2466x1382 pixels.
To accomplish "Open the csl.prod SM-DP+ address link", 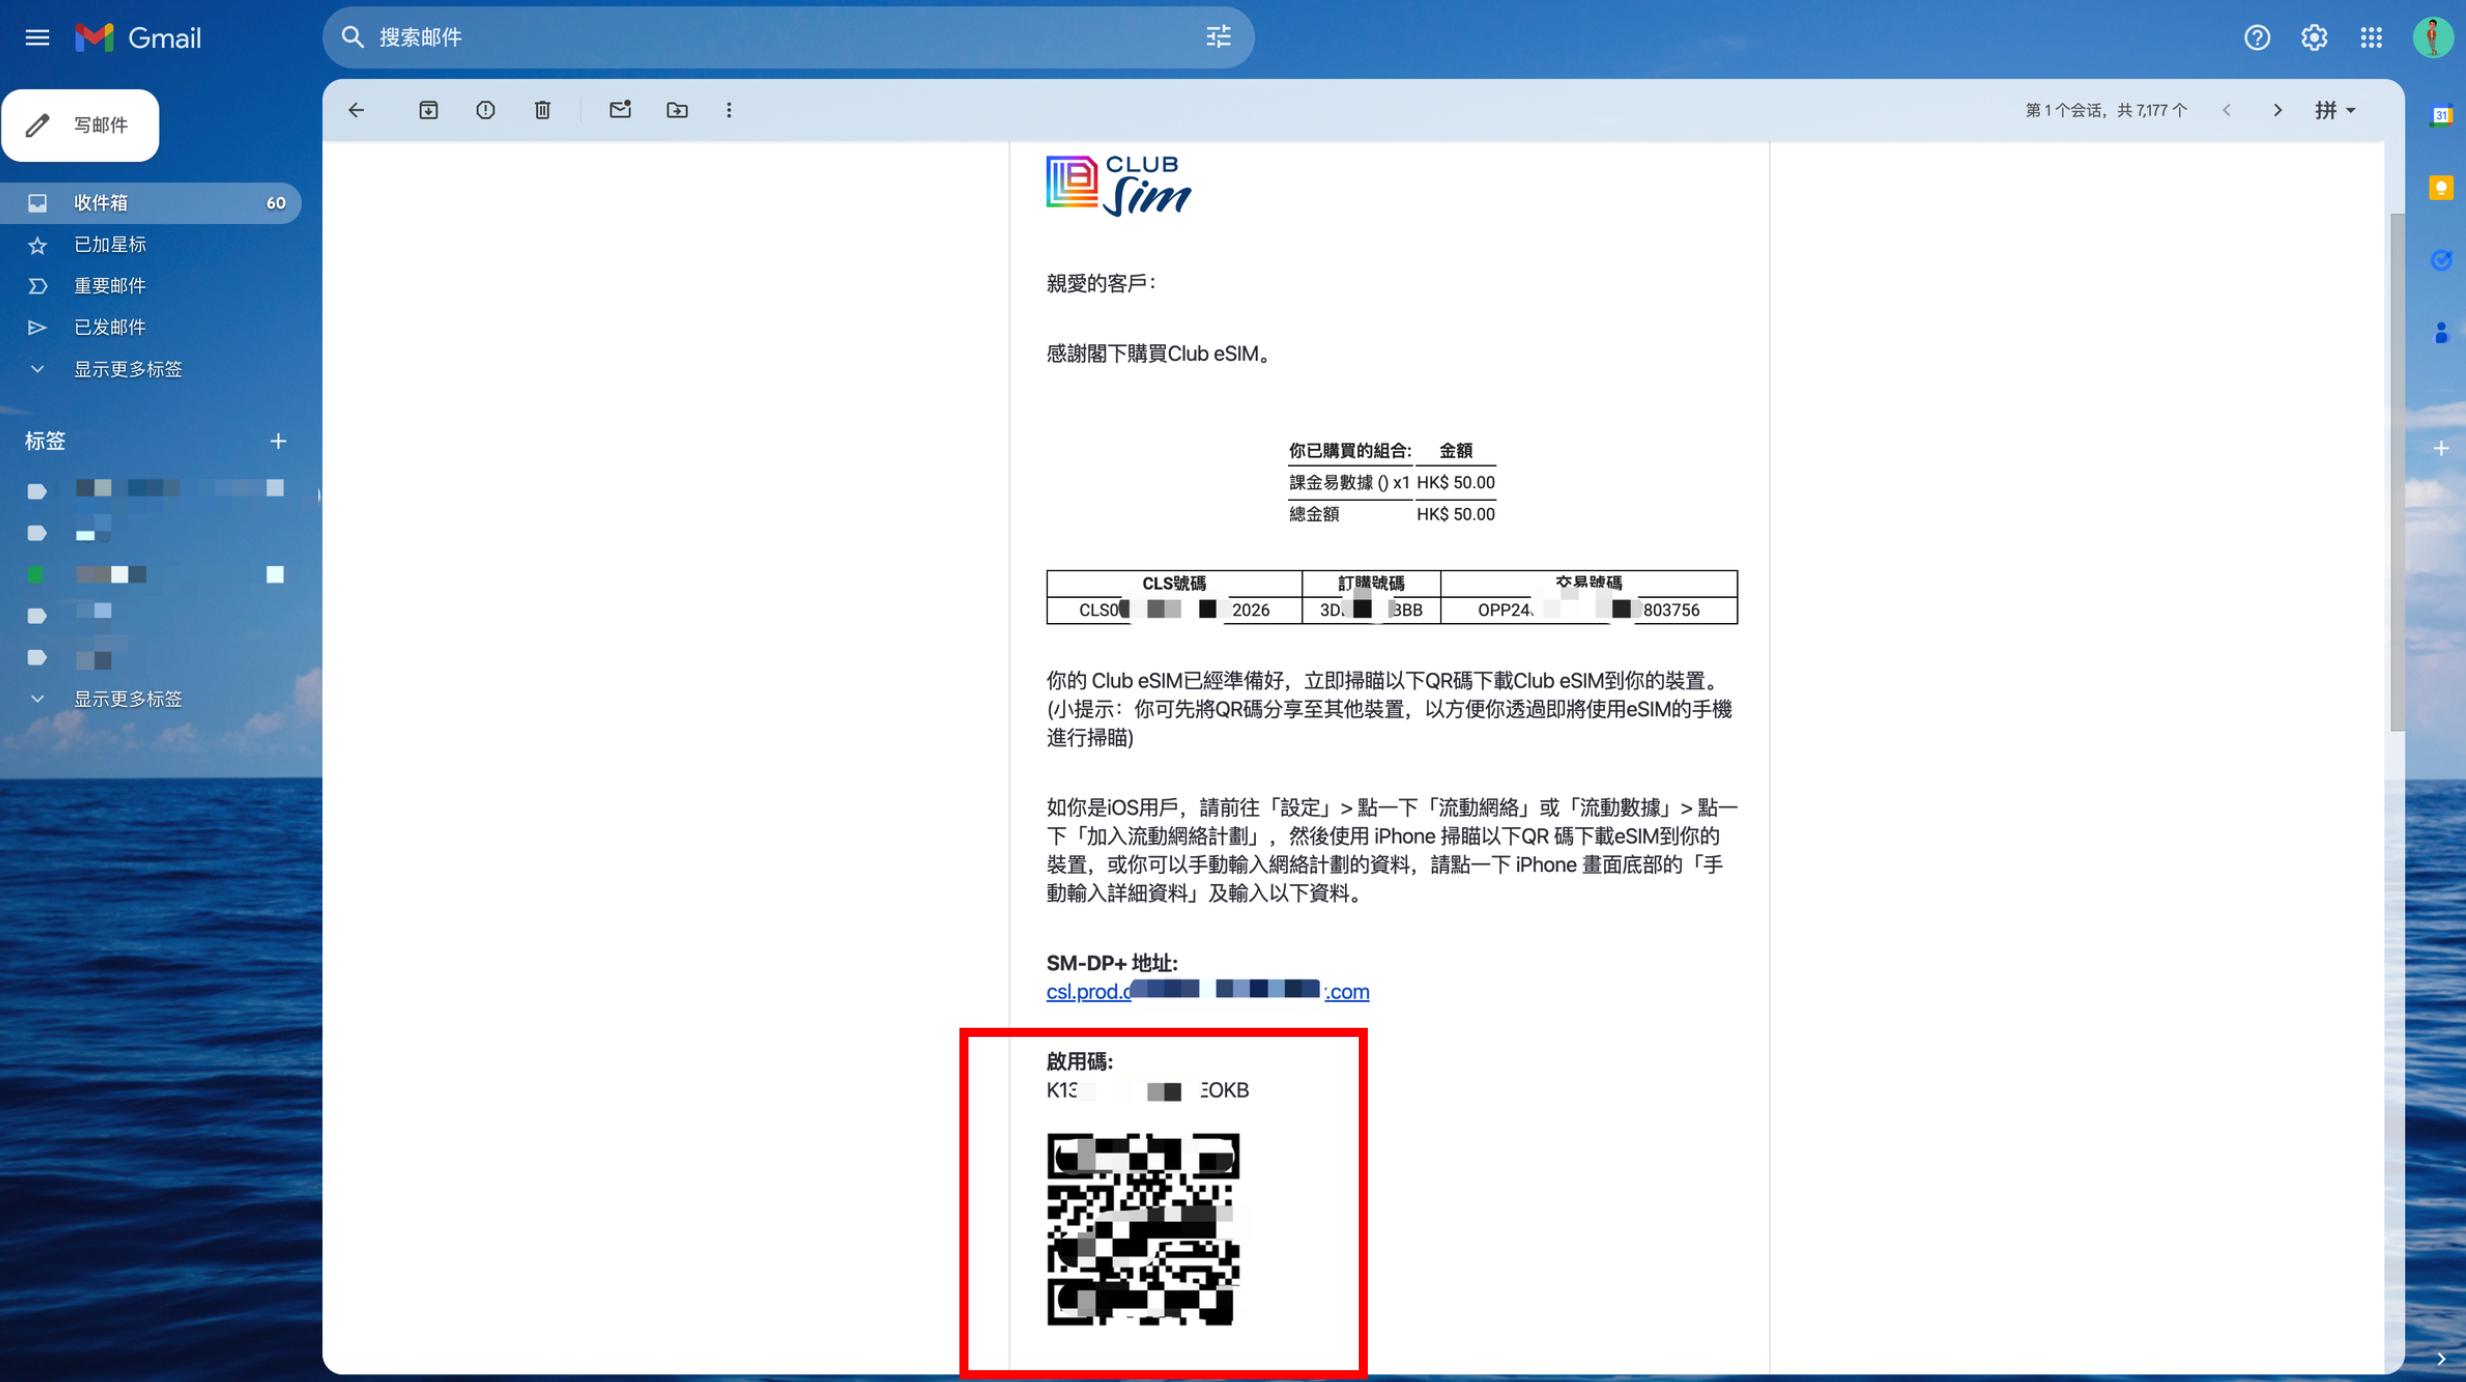I will (x=1207, y=991).
